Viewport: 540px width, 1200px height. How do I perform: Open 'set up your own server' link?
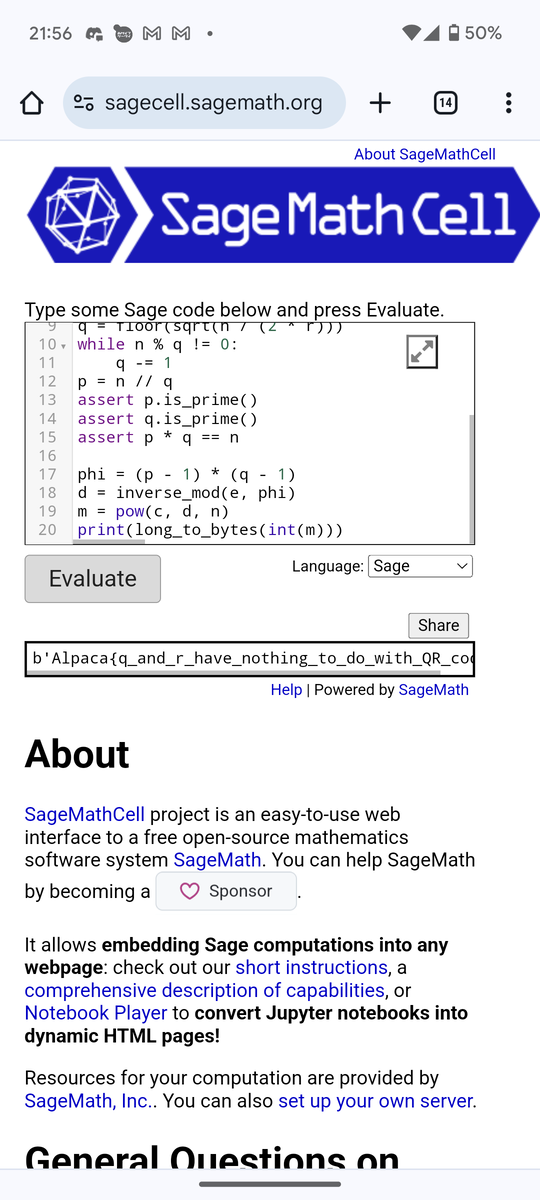tap(376, 1101)
